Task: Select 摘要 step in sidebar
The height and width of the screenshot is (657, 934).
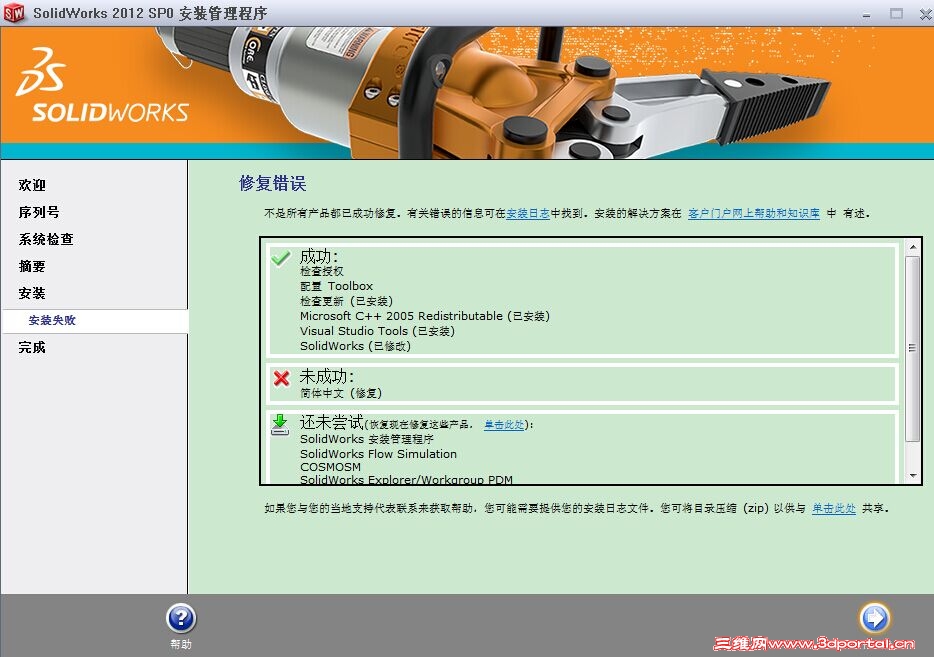Action: tap(32, 266)
